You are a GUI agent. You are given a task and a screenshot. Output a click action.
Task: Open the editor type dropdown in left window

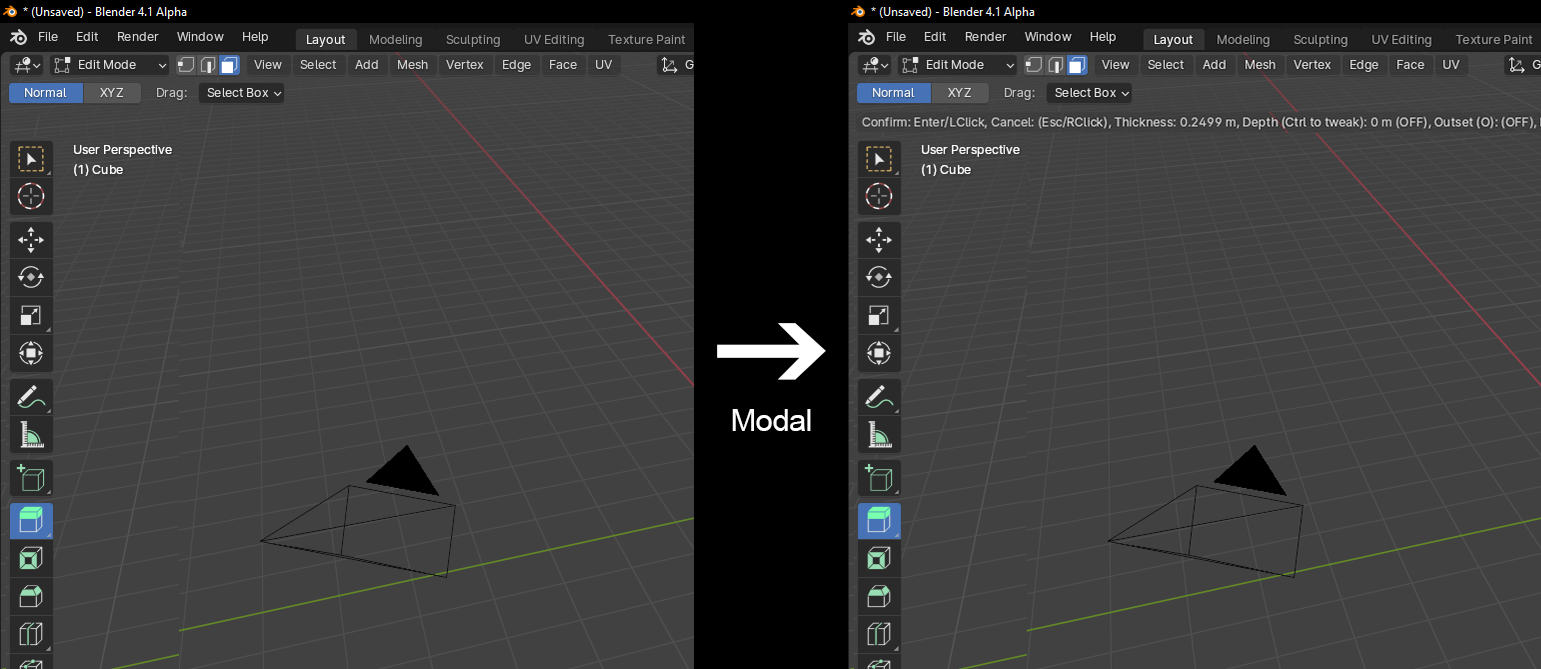pos(27,65)
